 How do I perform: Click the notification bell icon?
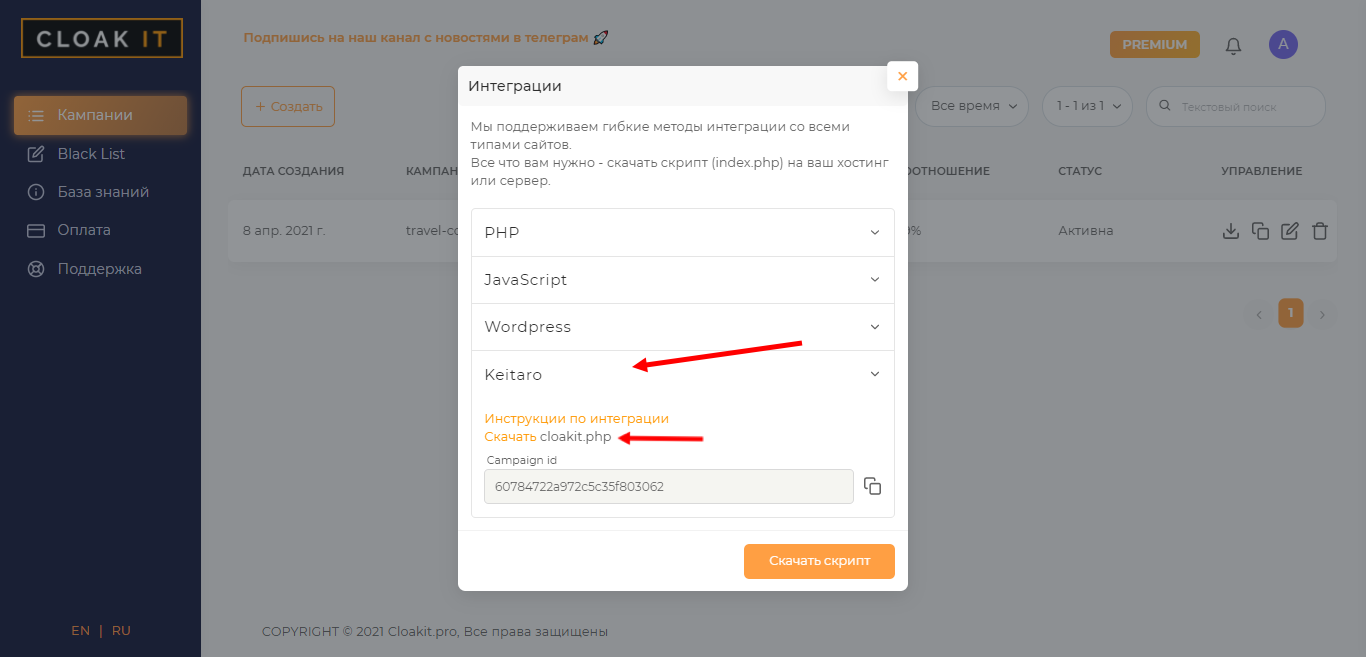[x=1233, y=45]
